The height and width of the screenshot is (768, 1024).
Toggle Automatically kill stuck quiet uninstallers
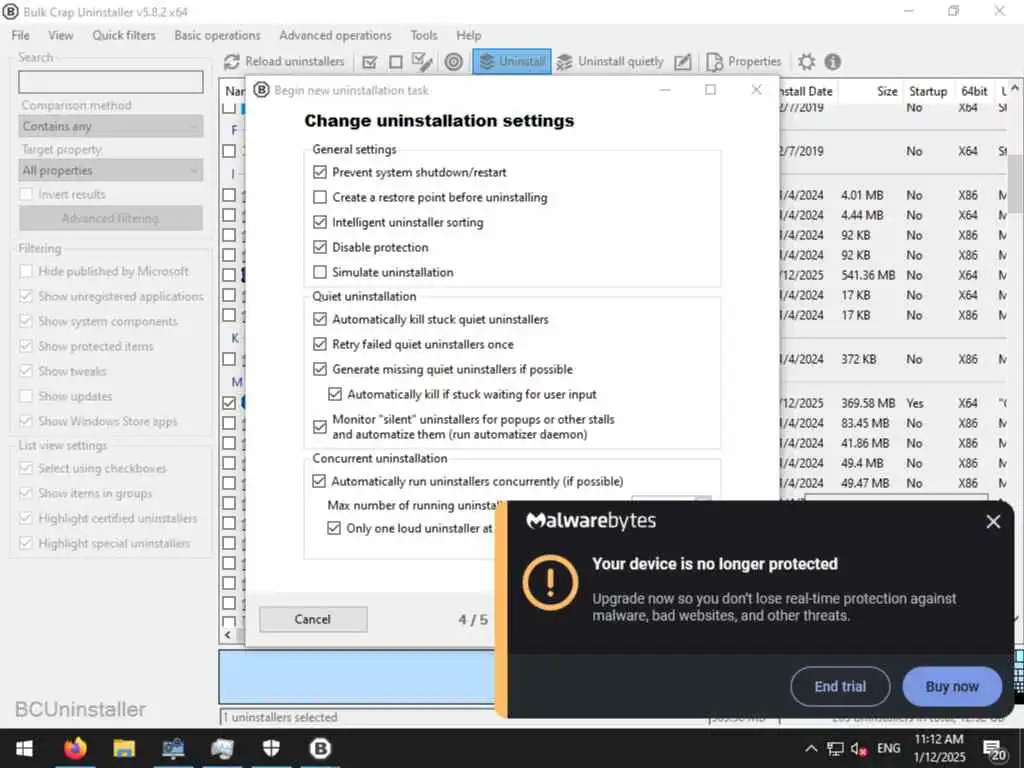click(320, 319)
